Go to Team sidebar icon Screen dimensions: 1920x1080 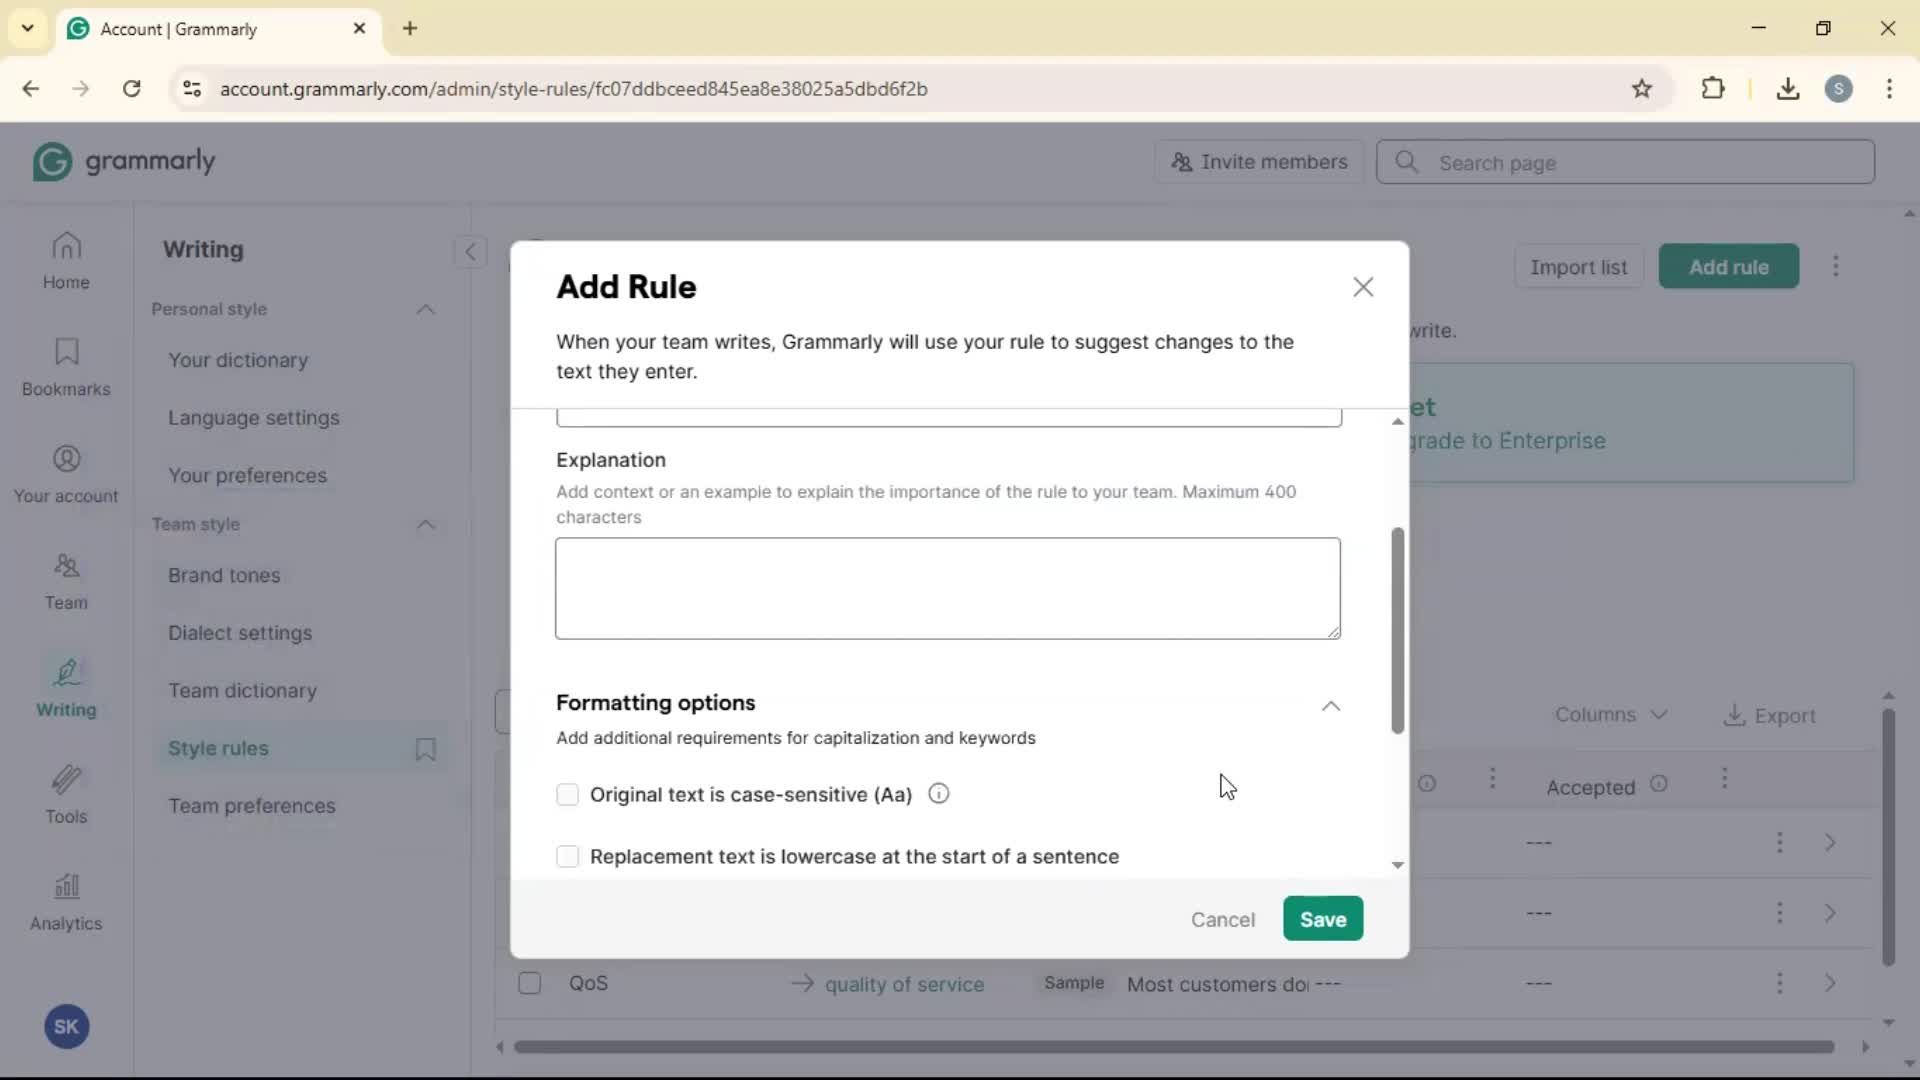tap(66, 581)
